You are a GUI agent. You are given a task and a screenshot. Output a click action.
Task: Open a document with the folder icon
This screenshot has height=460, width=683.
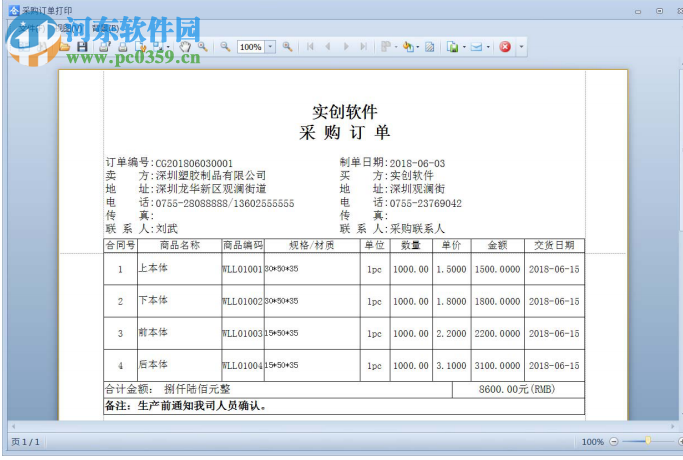65,47
